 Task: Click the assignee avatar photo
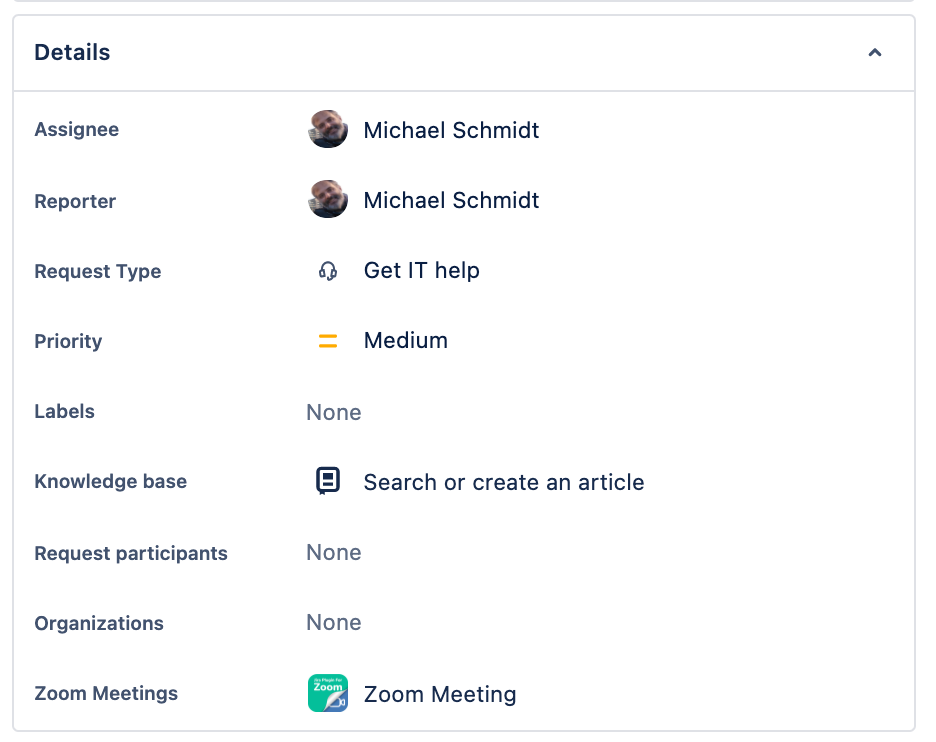click(328, 129)
